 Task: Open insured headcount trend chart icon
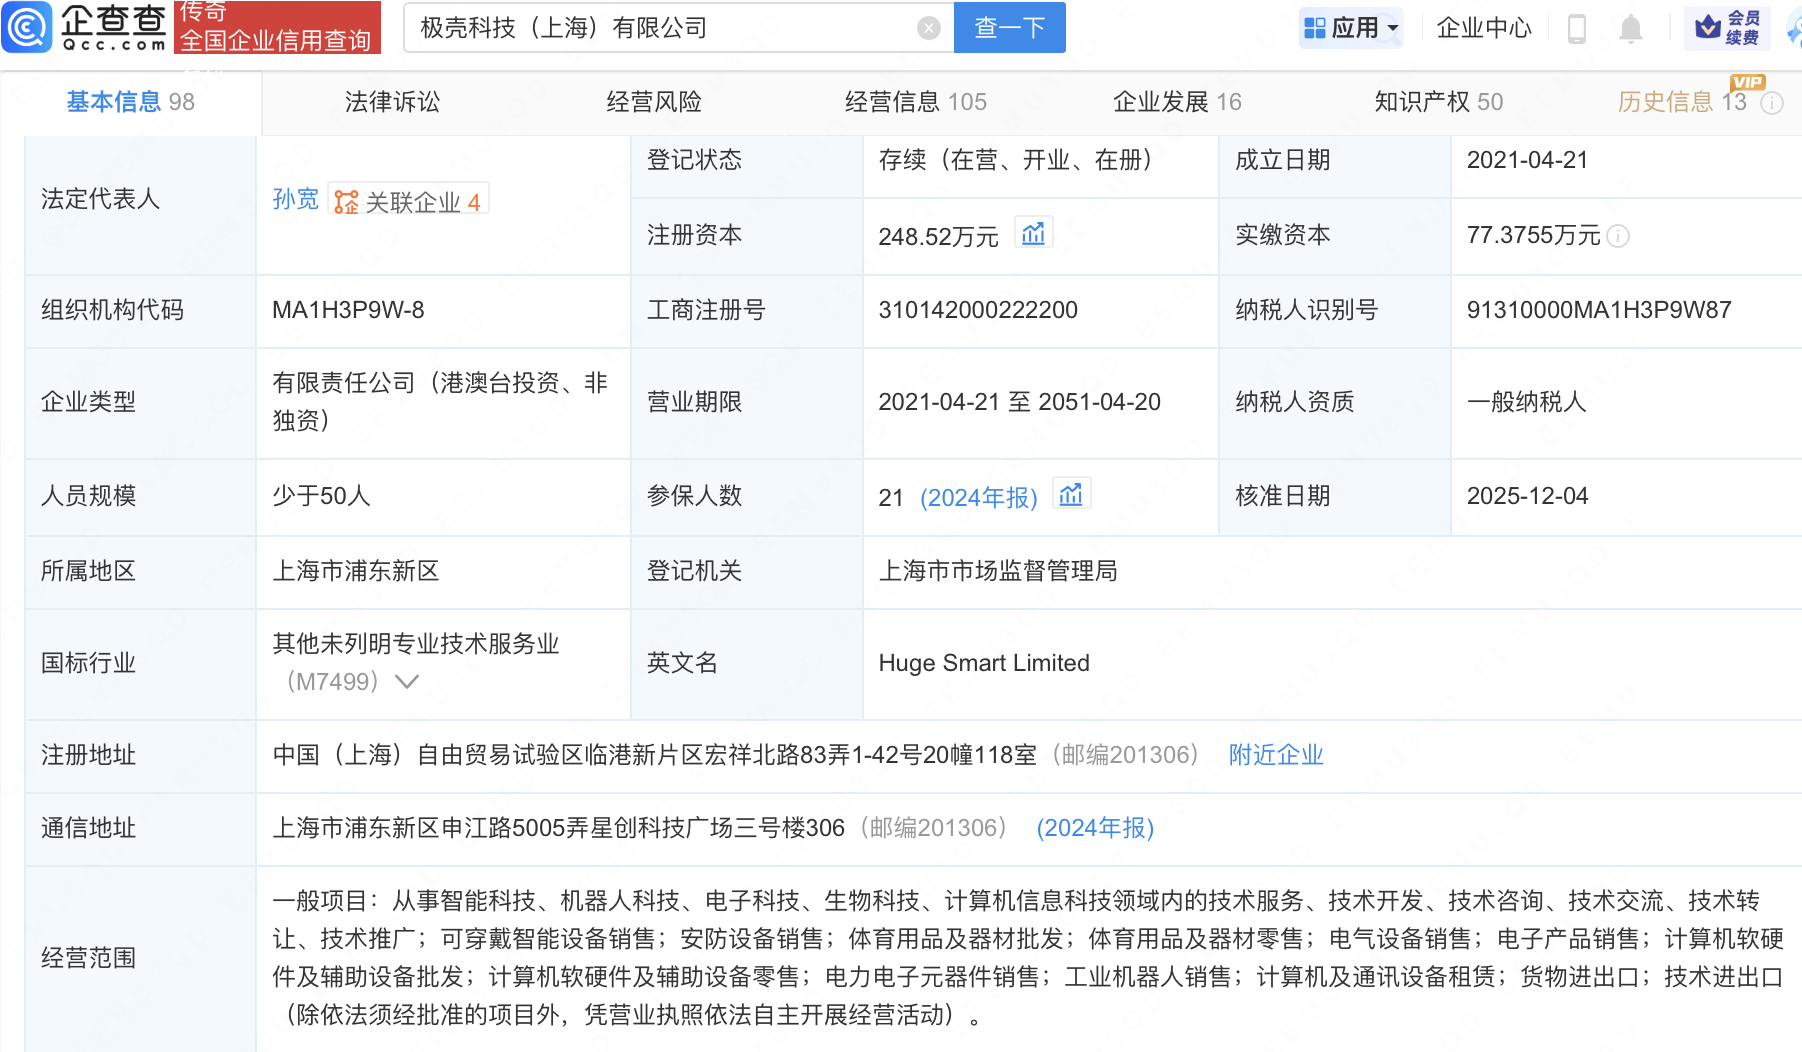(x=1071, y=495)
